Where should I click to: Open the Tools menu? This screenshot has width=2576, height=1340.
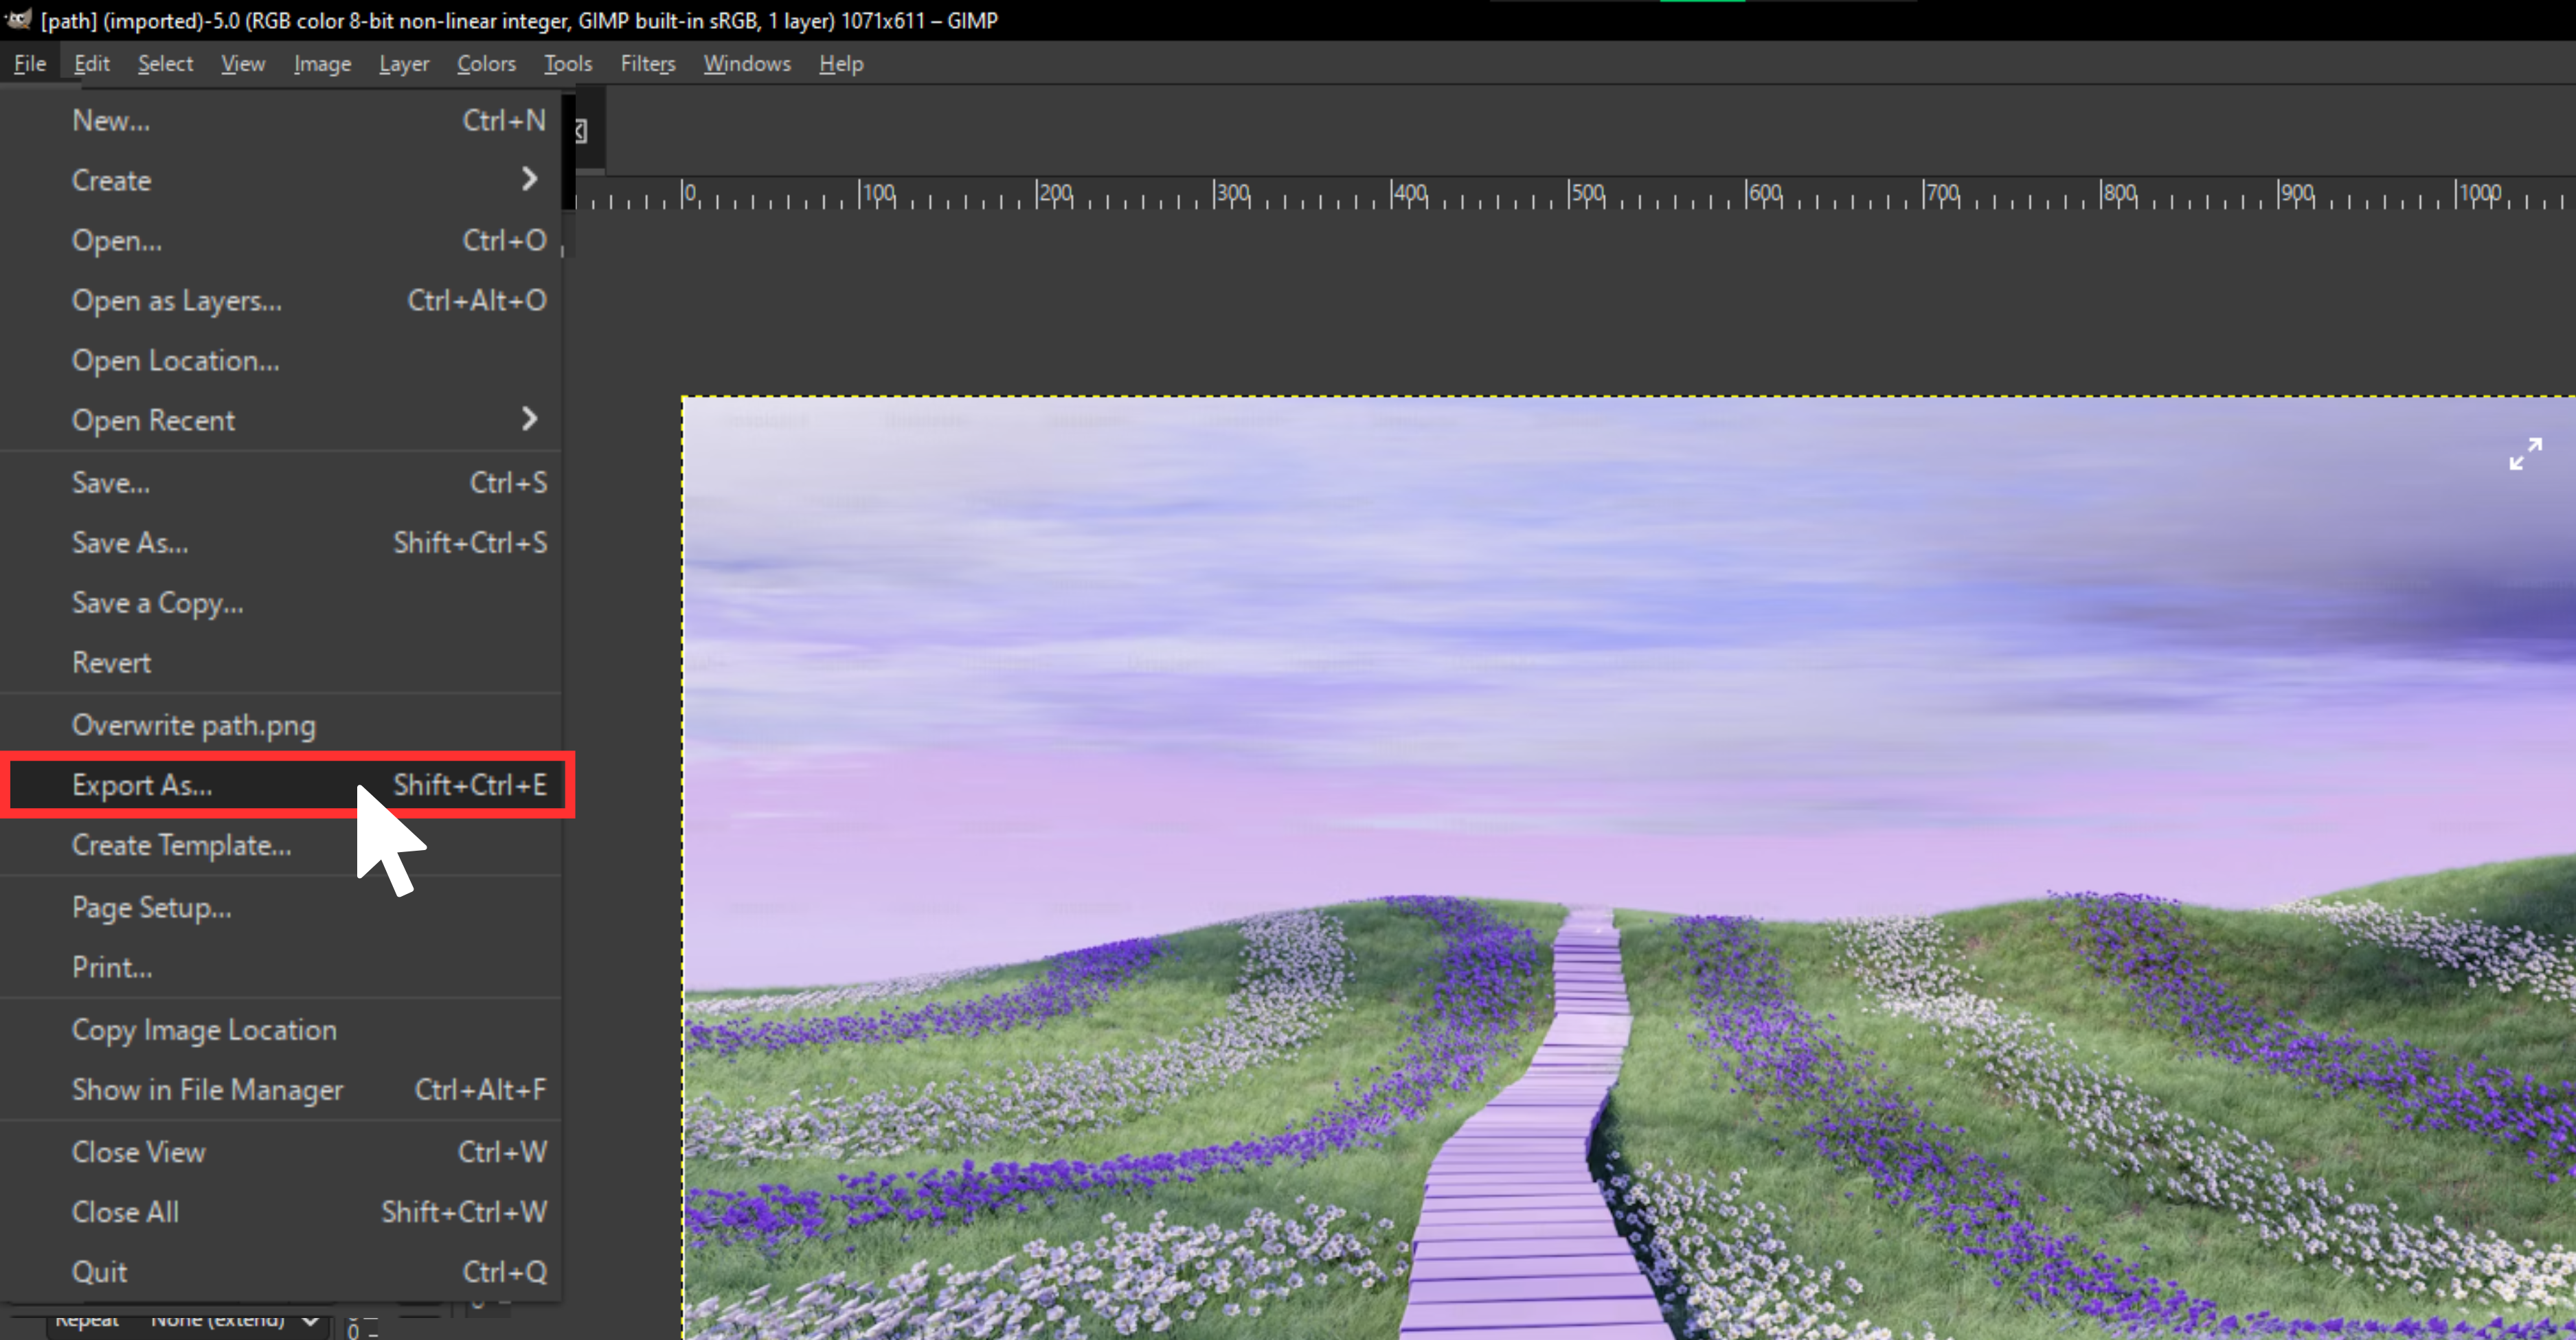(568, 63)
